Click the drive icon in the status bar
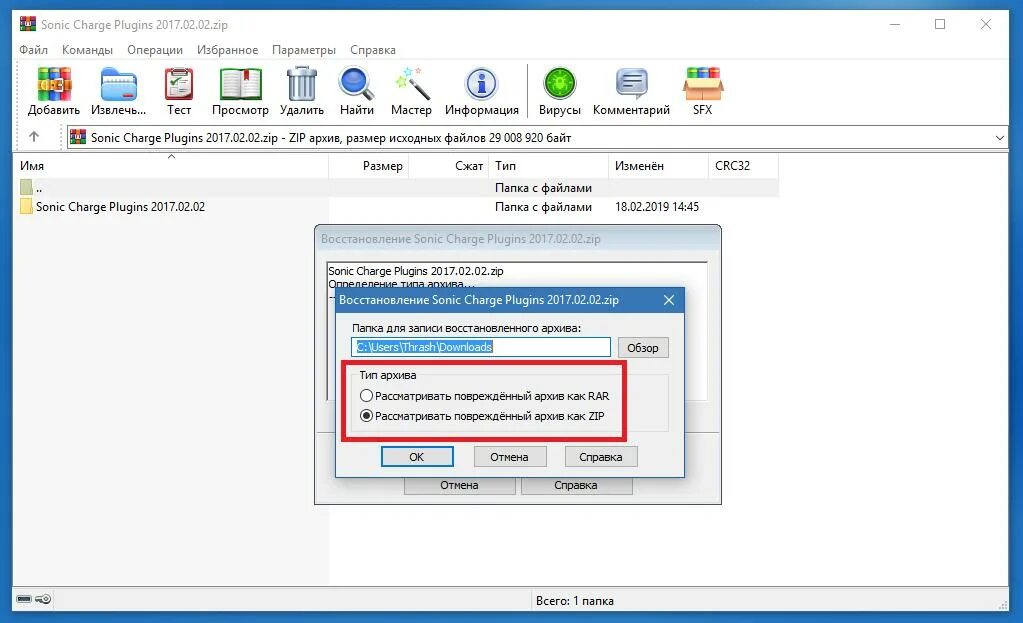 pos(23,599)
